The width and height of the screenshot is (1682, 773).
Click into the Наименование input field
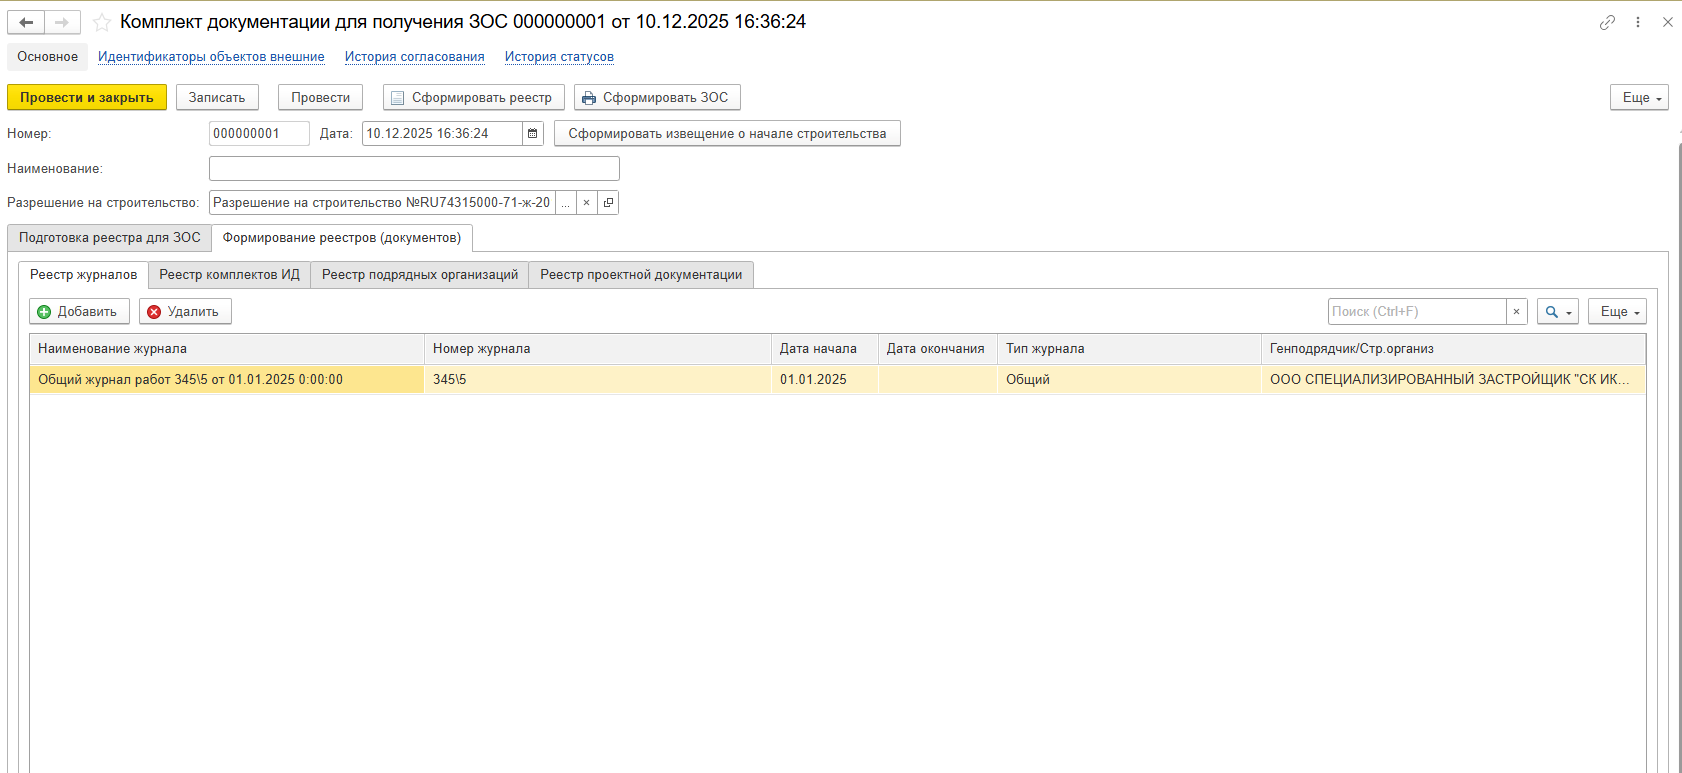pyautogui.click(x=414, y=169)
